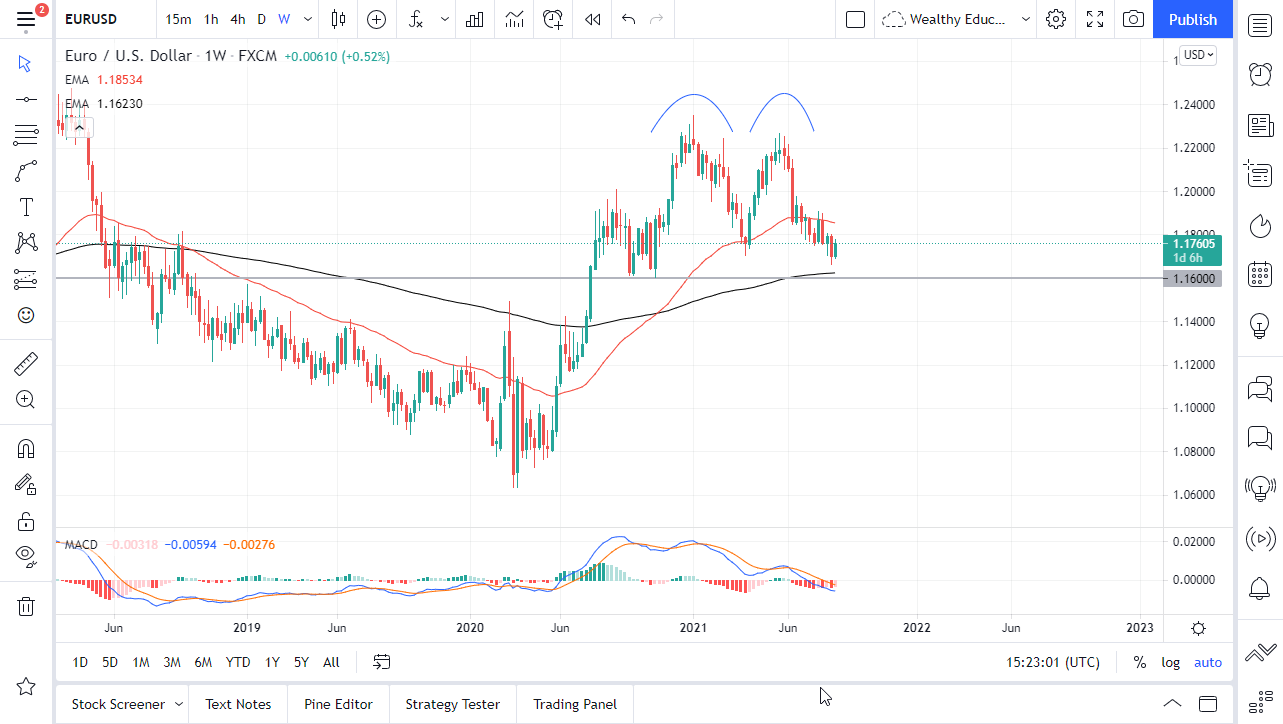Open the Indicators menu
The image size is (1283, 724).
[414, 19]
